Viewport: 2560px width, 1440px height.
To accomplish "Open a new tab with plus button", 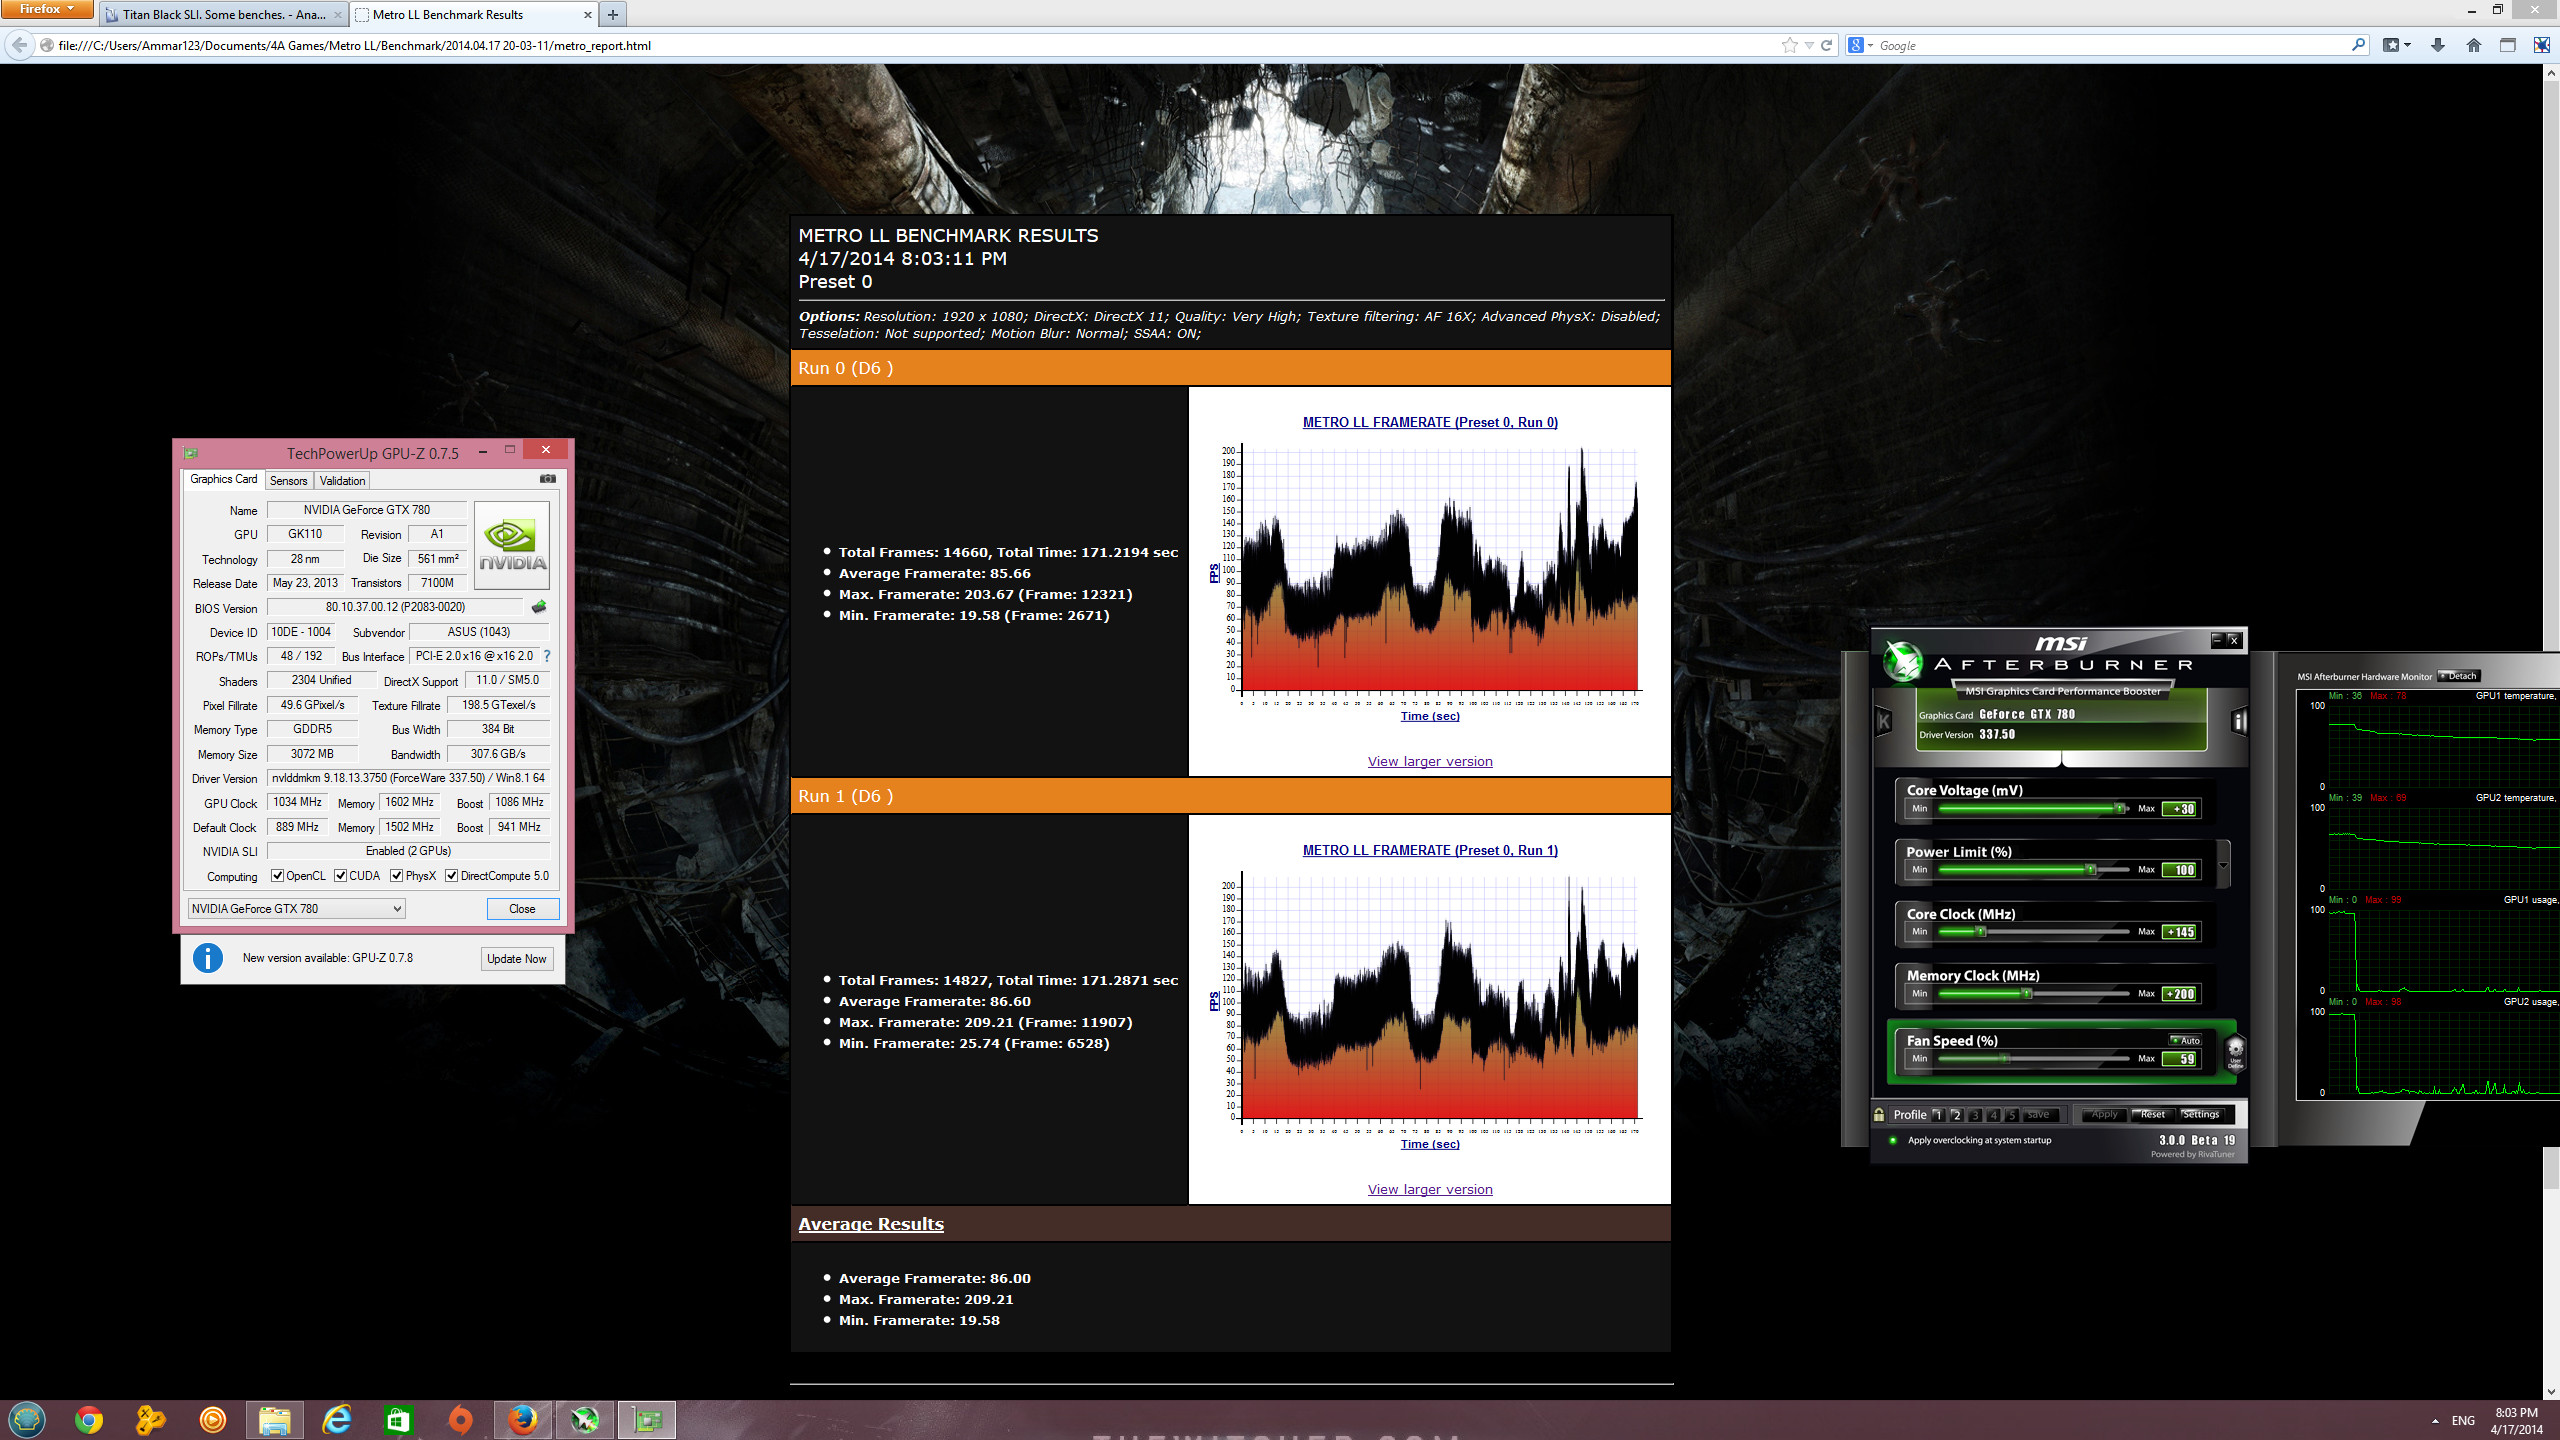I will [x=612, y=15].
